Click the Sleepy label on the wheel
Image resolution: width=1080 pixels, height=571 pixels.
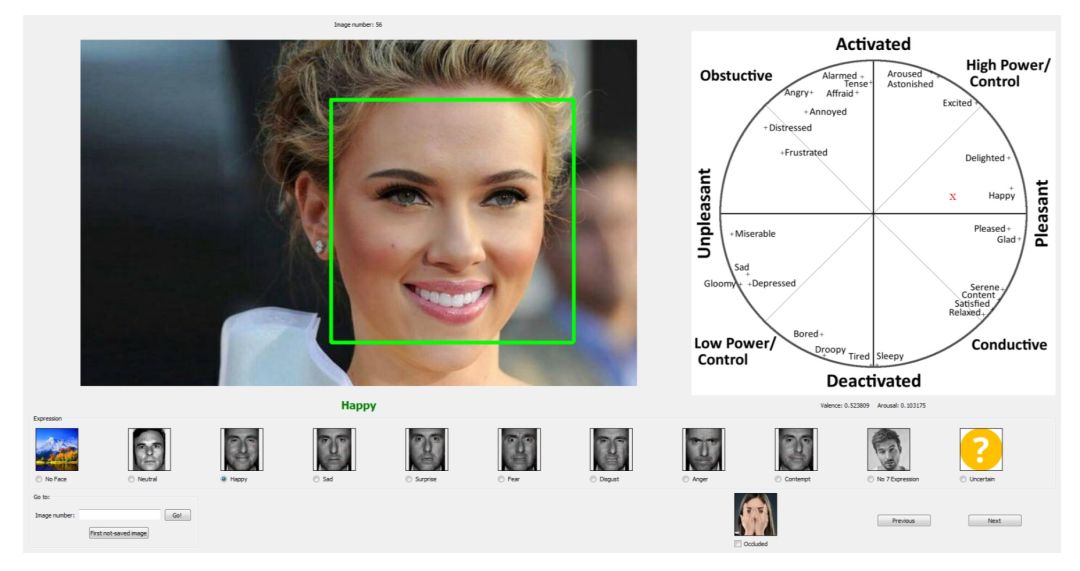coord(890,356)
